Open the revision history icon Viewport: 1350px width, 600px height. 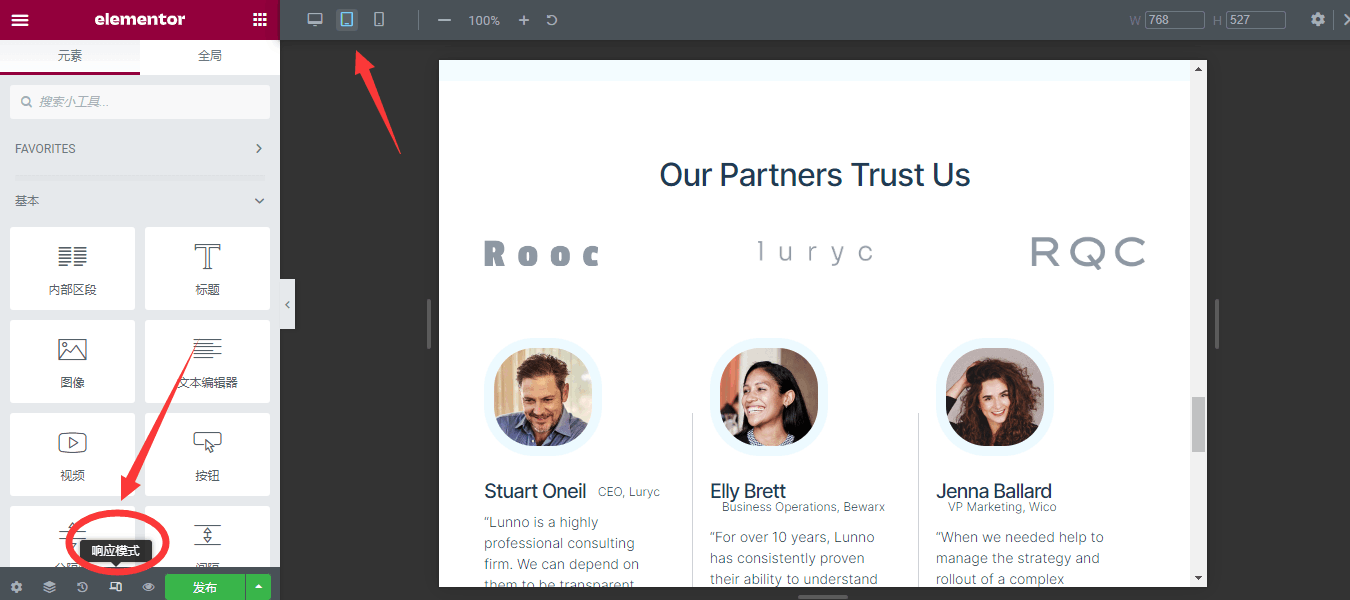(x=82, y=587)
